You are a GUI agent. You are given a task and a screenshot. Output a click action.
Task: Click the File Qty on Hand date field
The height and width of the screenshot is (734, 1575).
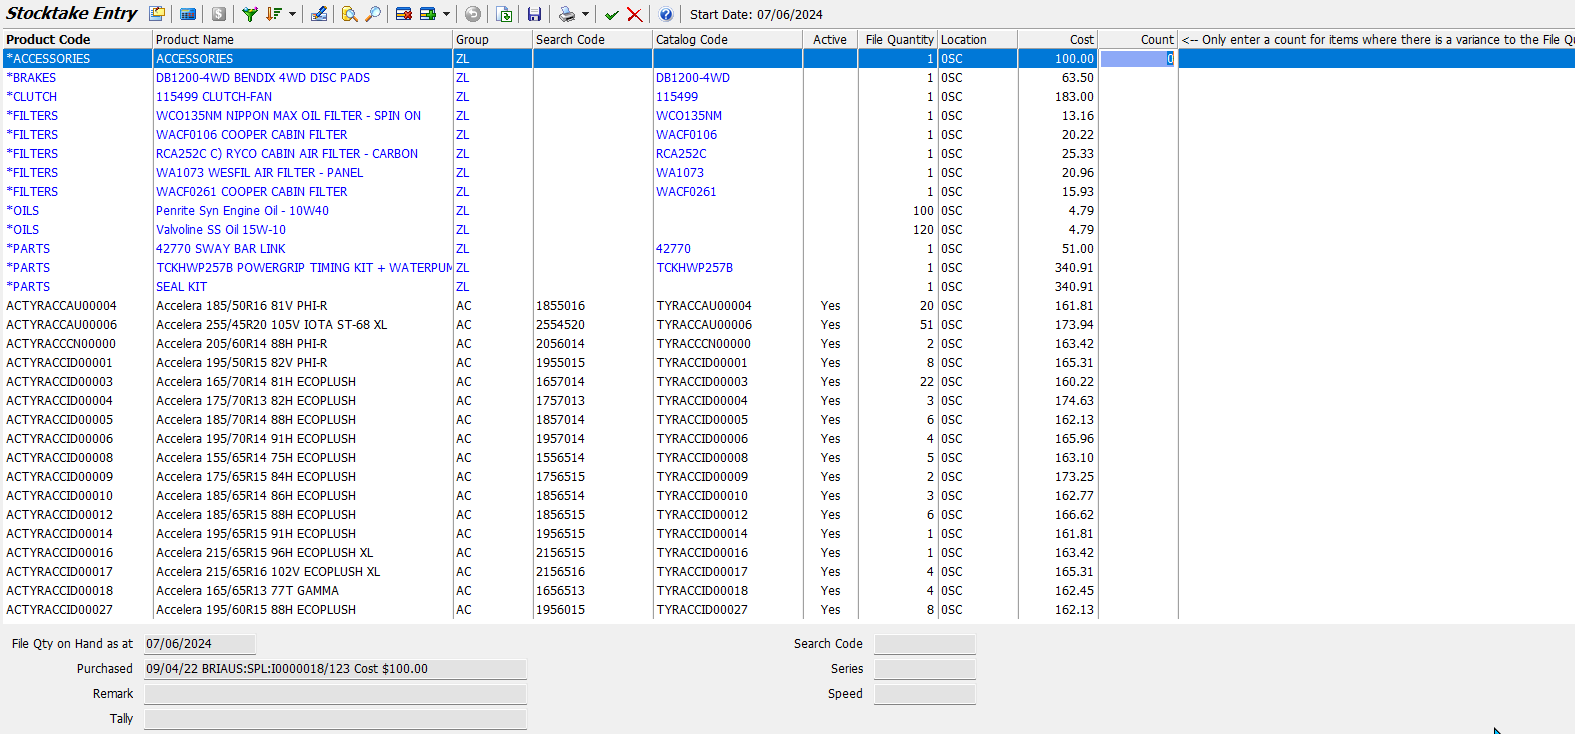coord(200,644)
